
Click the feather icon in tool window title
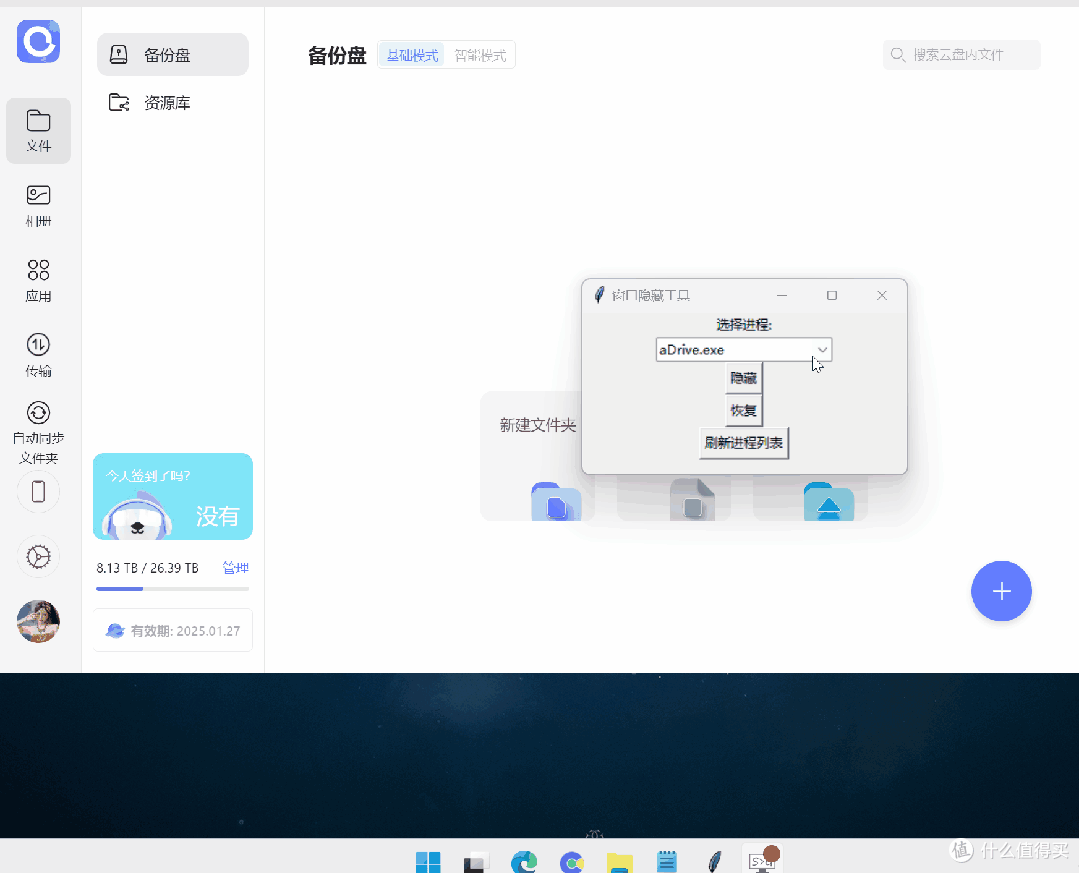tap(599, 295)
